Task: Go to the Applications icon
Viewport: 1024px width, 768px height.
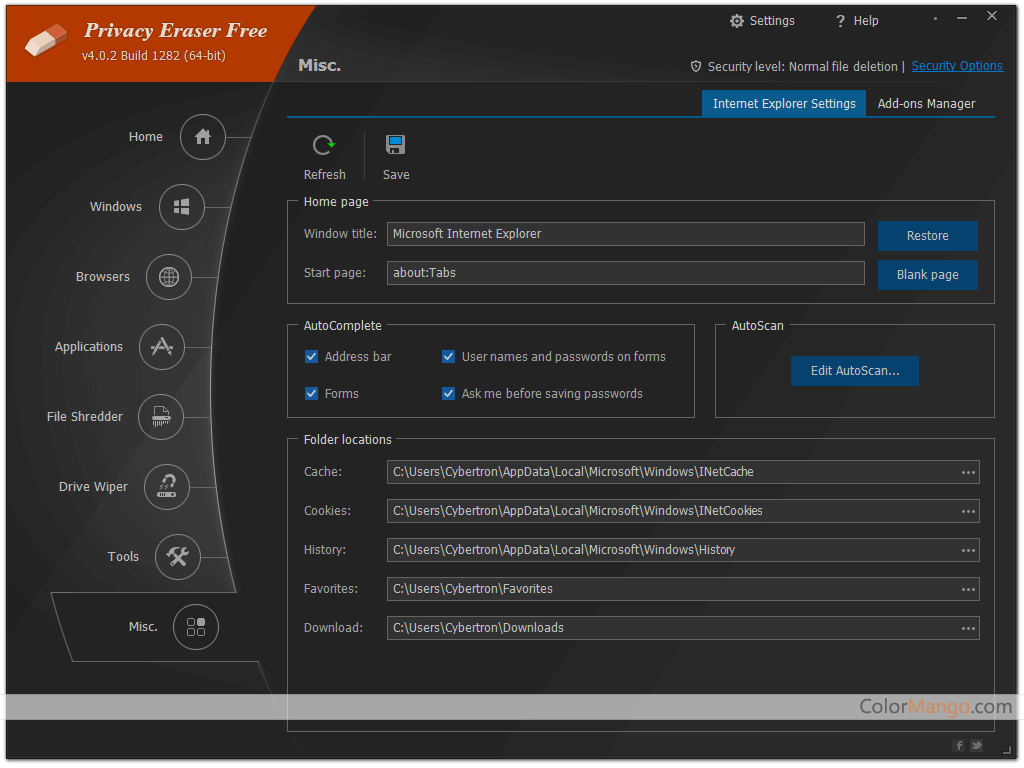Action: point(162,347)
